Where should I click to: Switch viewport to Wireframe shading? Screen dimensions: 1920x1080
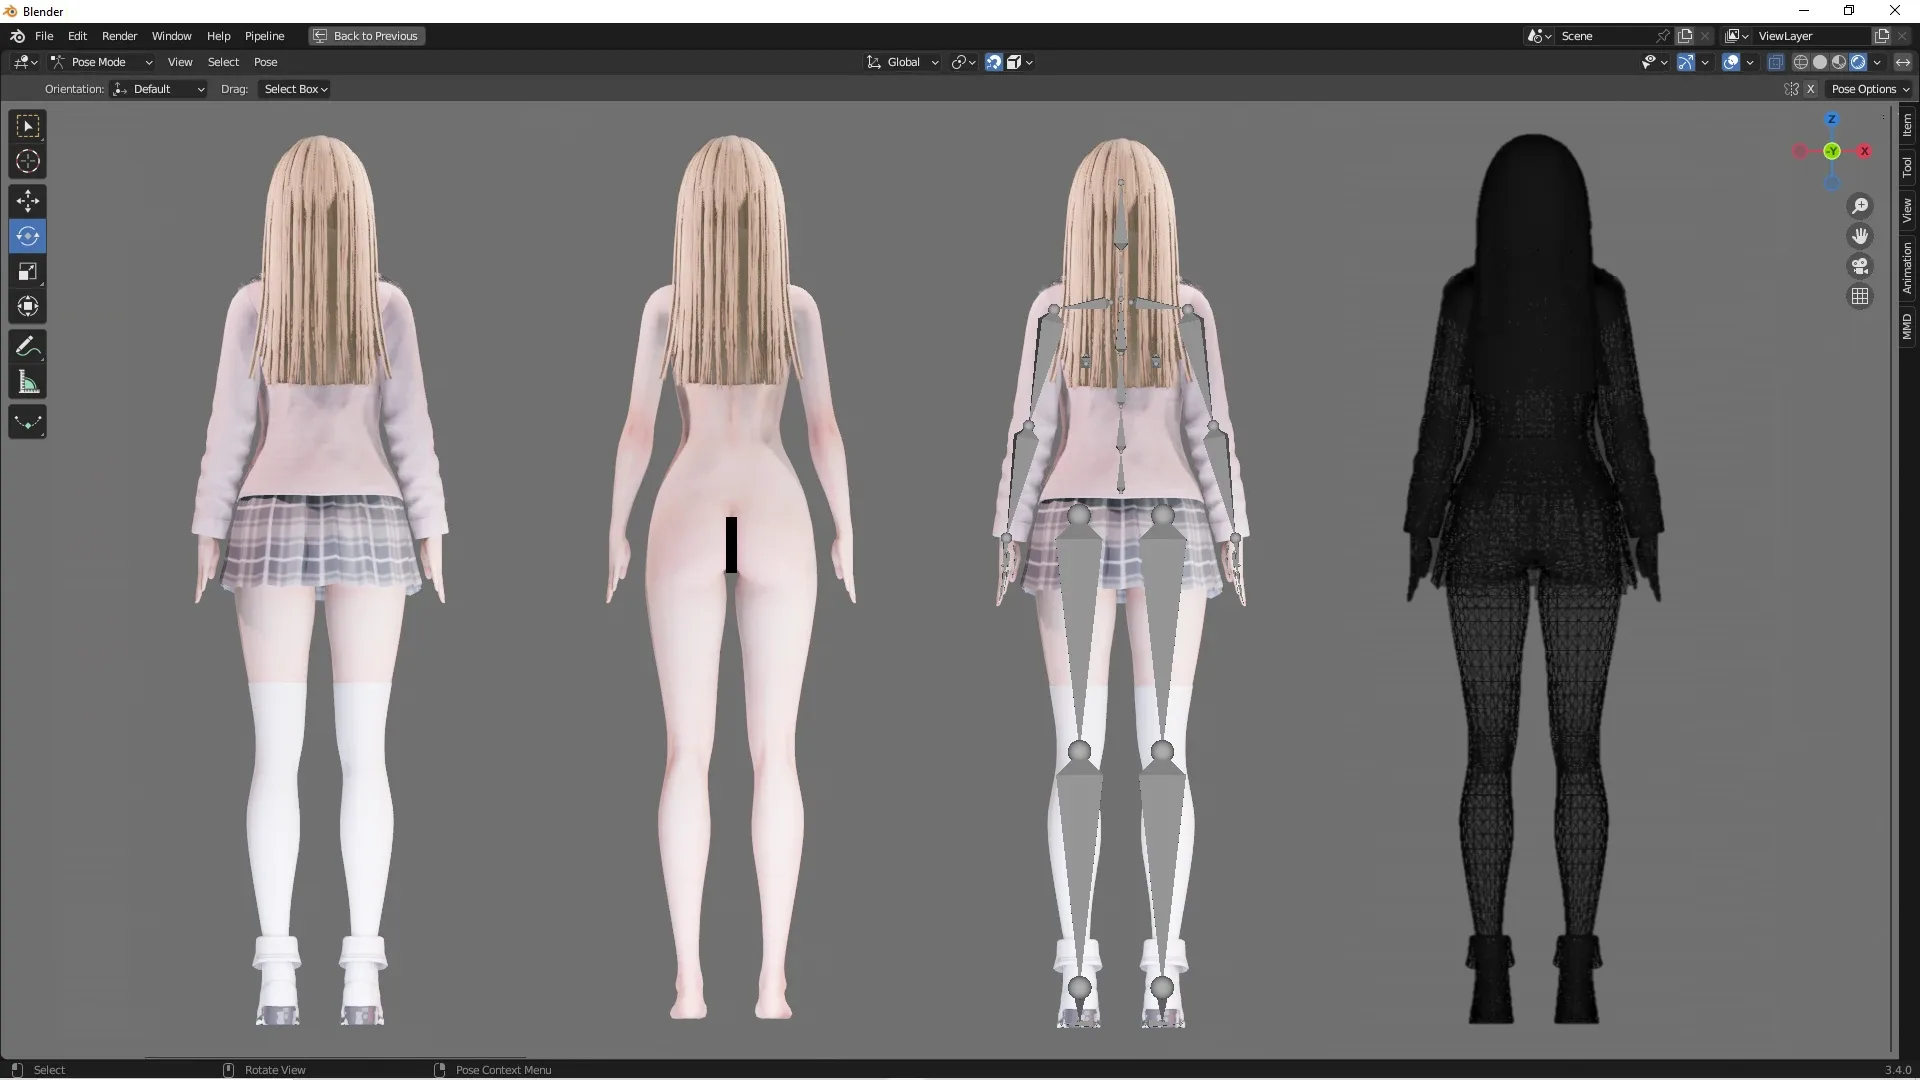coord(1801,61)
